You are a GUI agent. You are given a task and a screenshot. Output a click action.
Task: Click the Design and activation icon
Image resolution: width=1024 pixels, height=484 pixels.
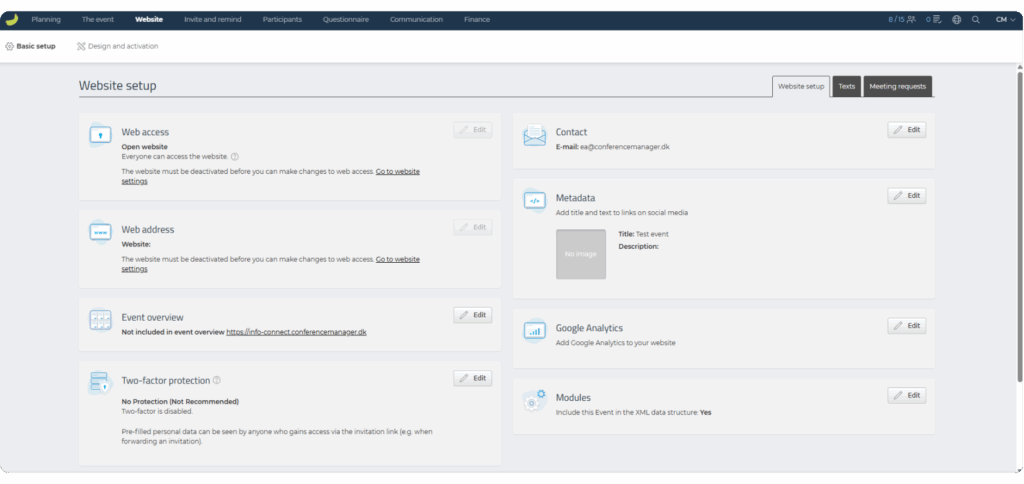[81, 46]
